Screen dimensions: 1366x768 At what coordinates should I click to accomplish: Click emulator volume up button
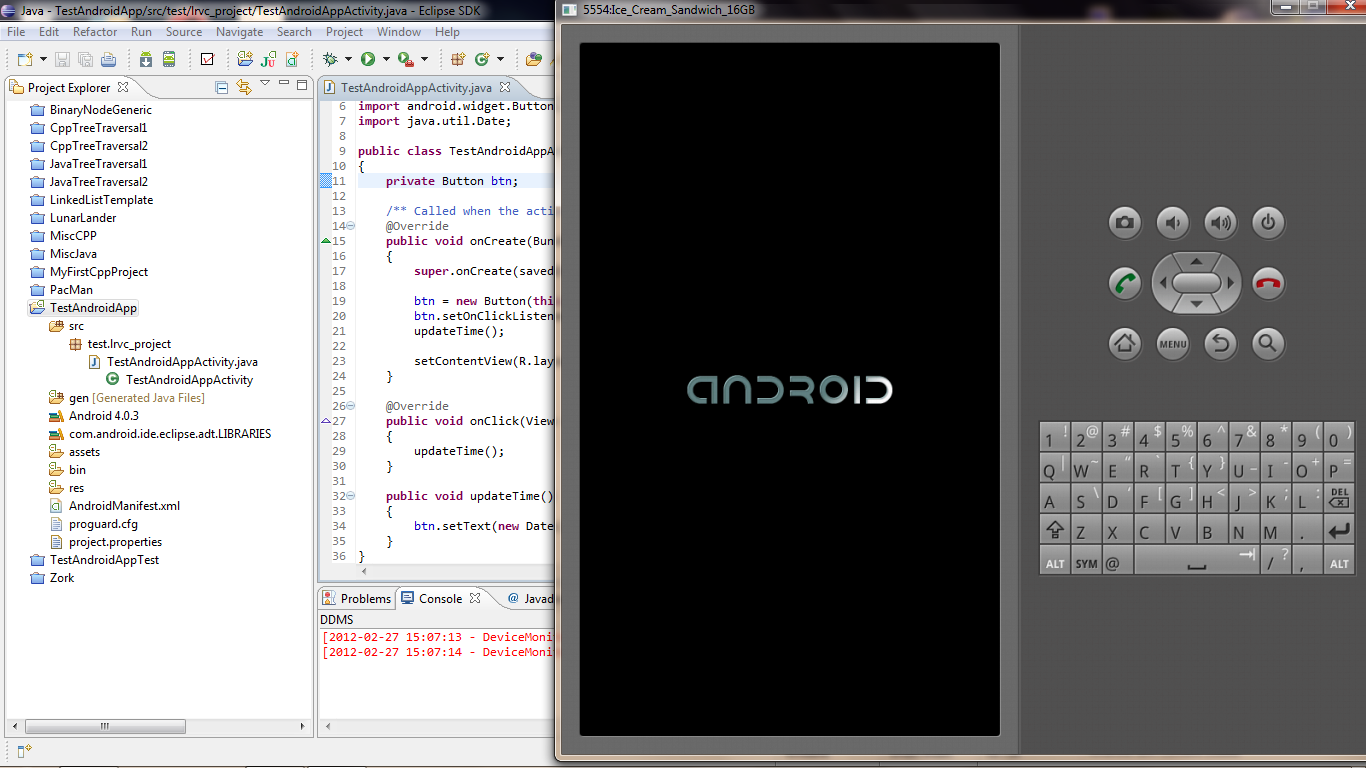pos(1220,222)
